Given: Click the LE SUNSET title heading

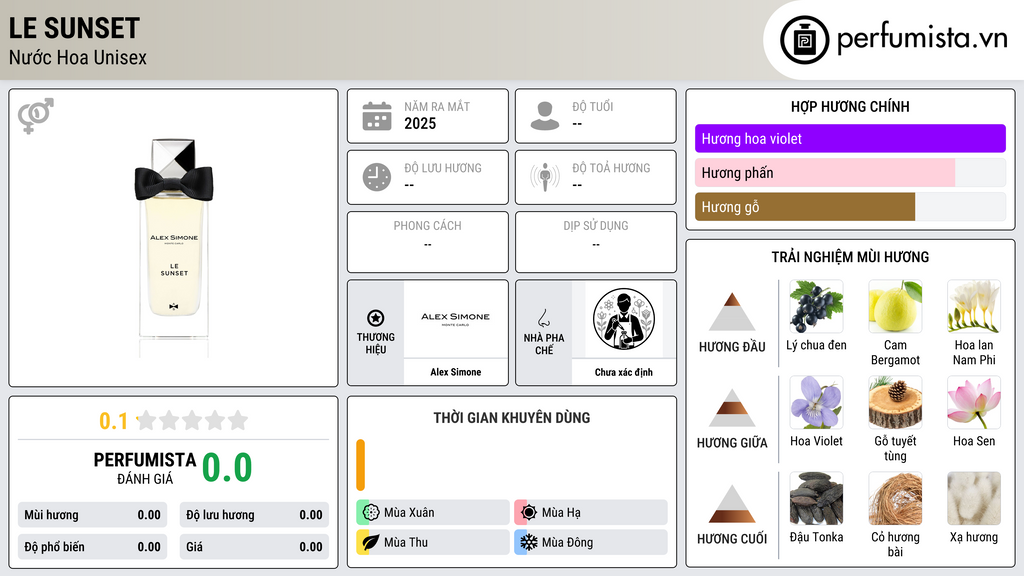Looking at the screenshot, I should [x=74, y=28].
